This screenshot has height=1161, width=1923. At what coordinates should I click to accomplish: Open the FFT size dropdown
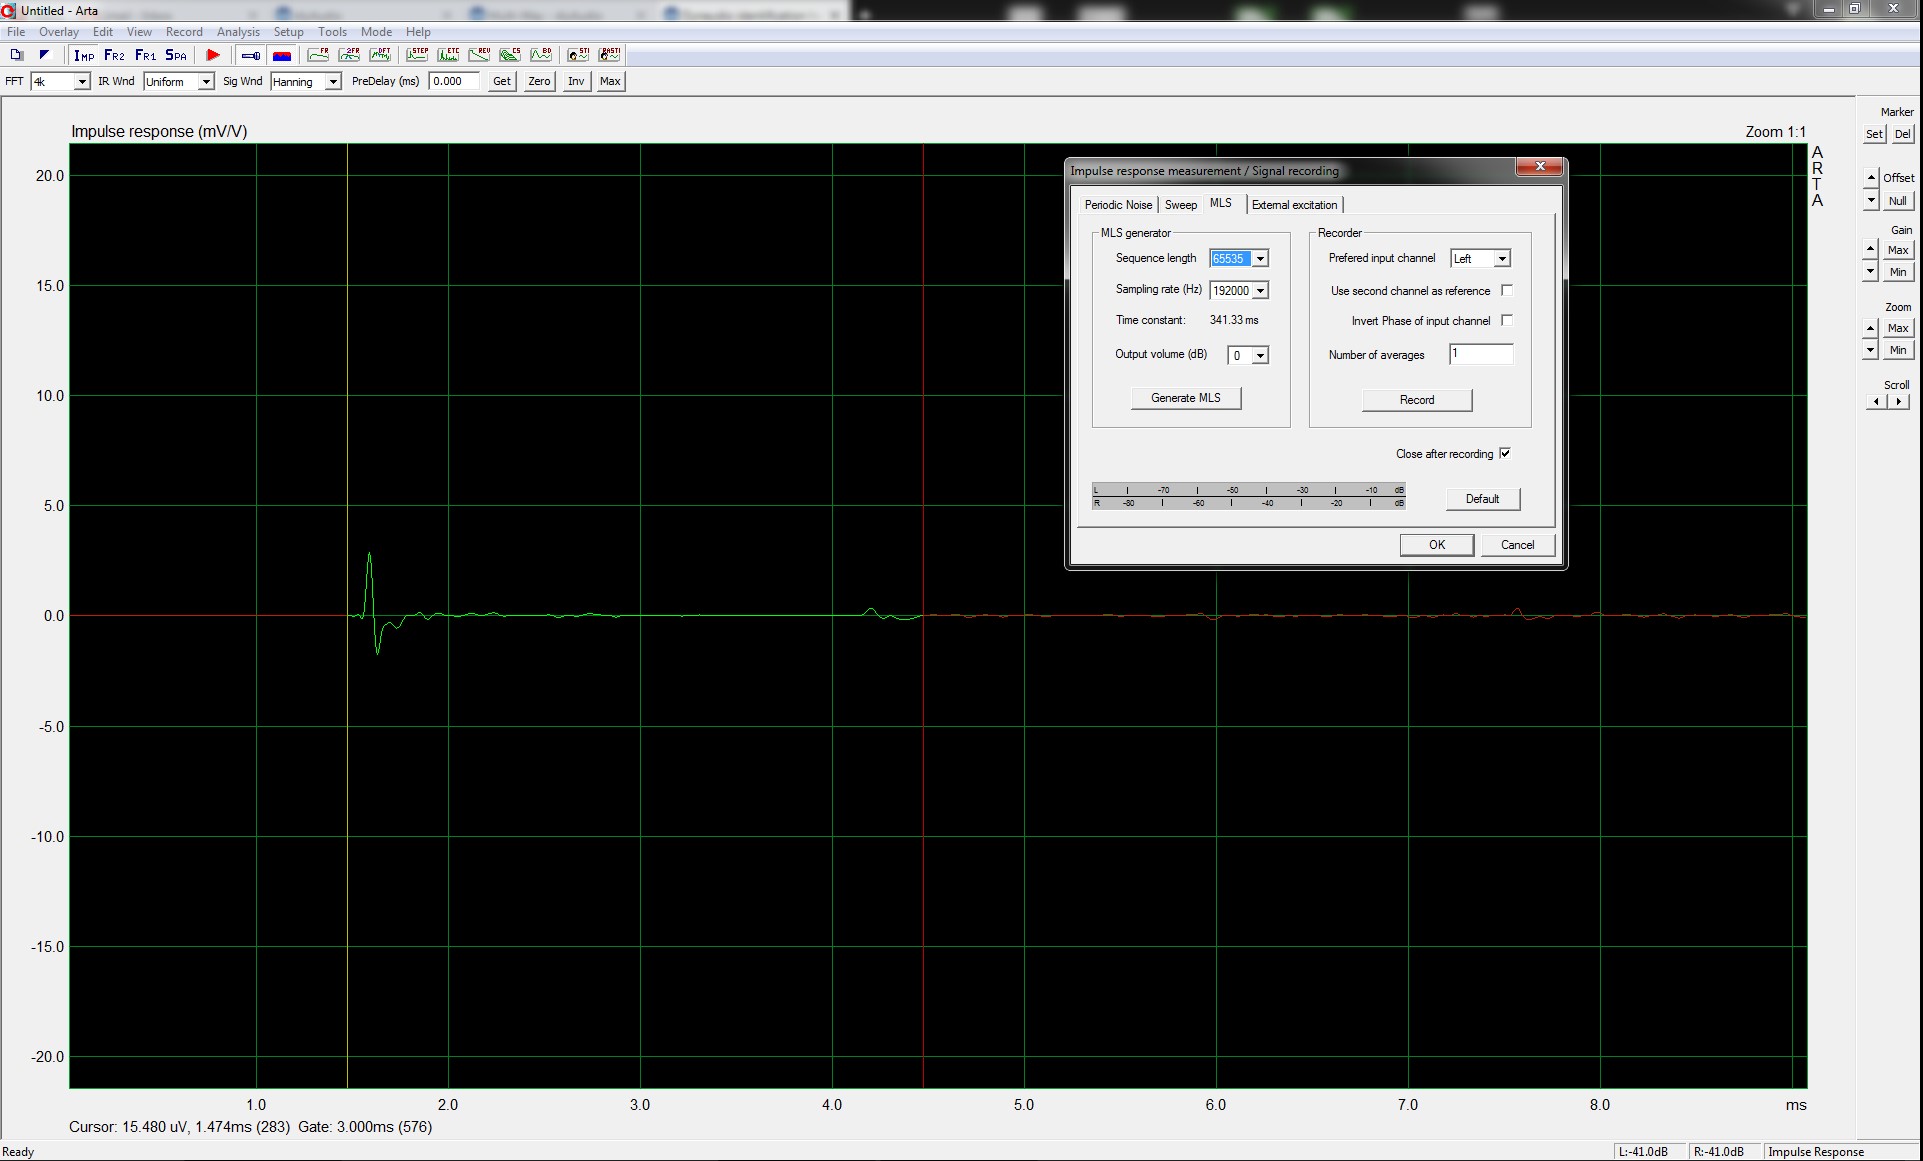(82, 82)
